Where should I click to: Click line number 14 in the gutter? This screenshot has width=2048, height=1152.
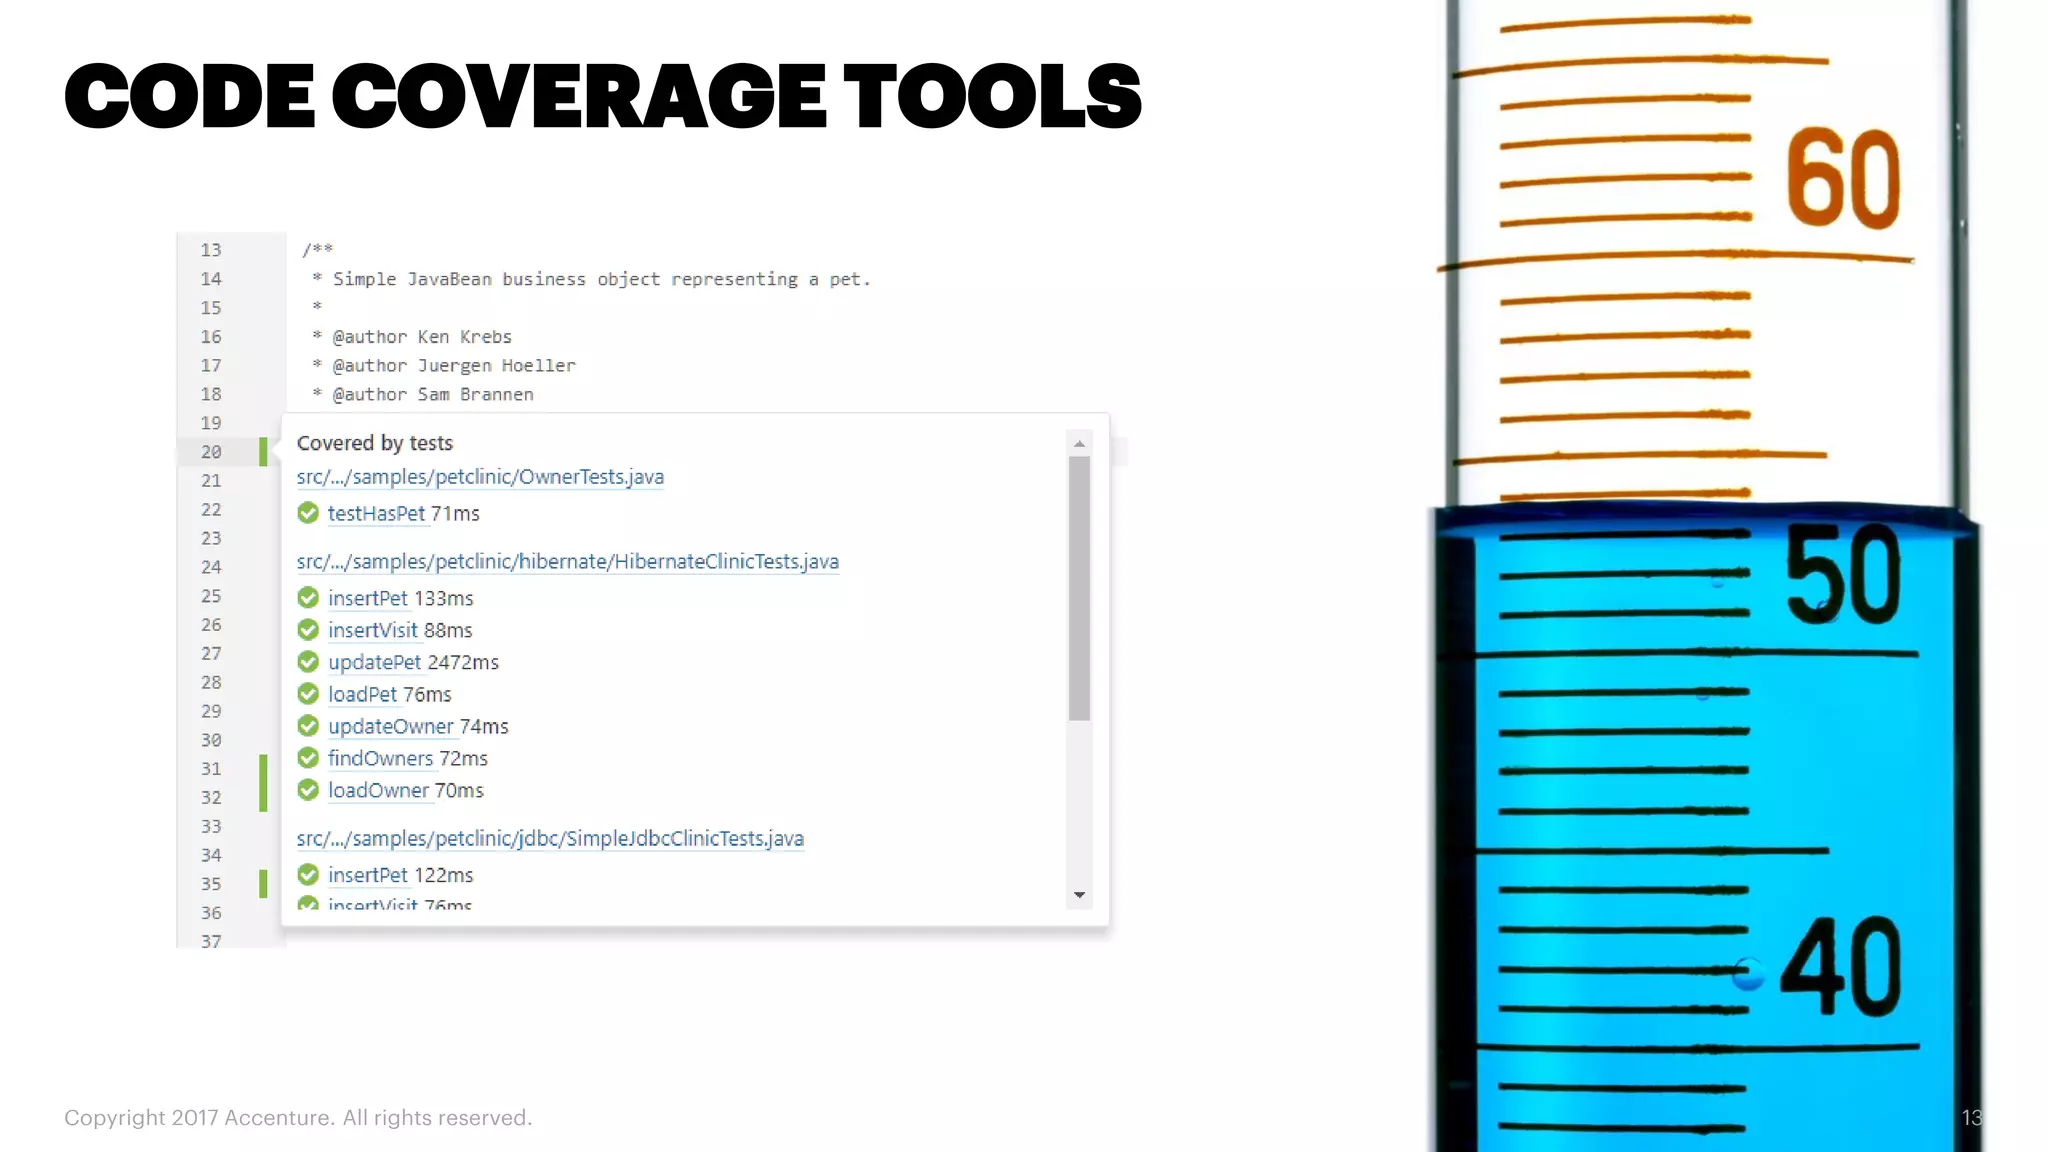point(211,279)
